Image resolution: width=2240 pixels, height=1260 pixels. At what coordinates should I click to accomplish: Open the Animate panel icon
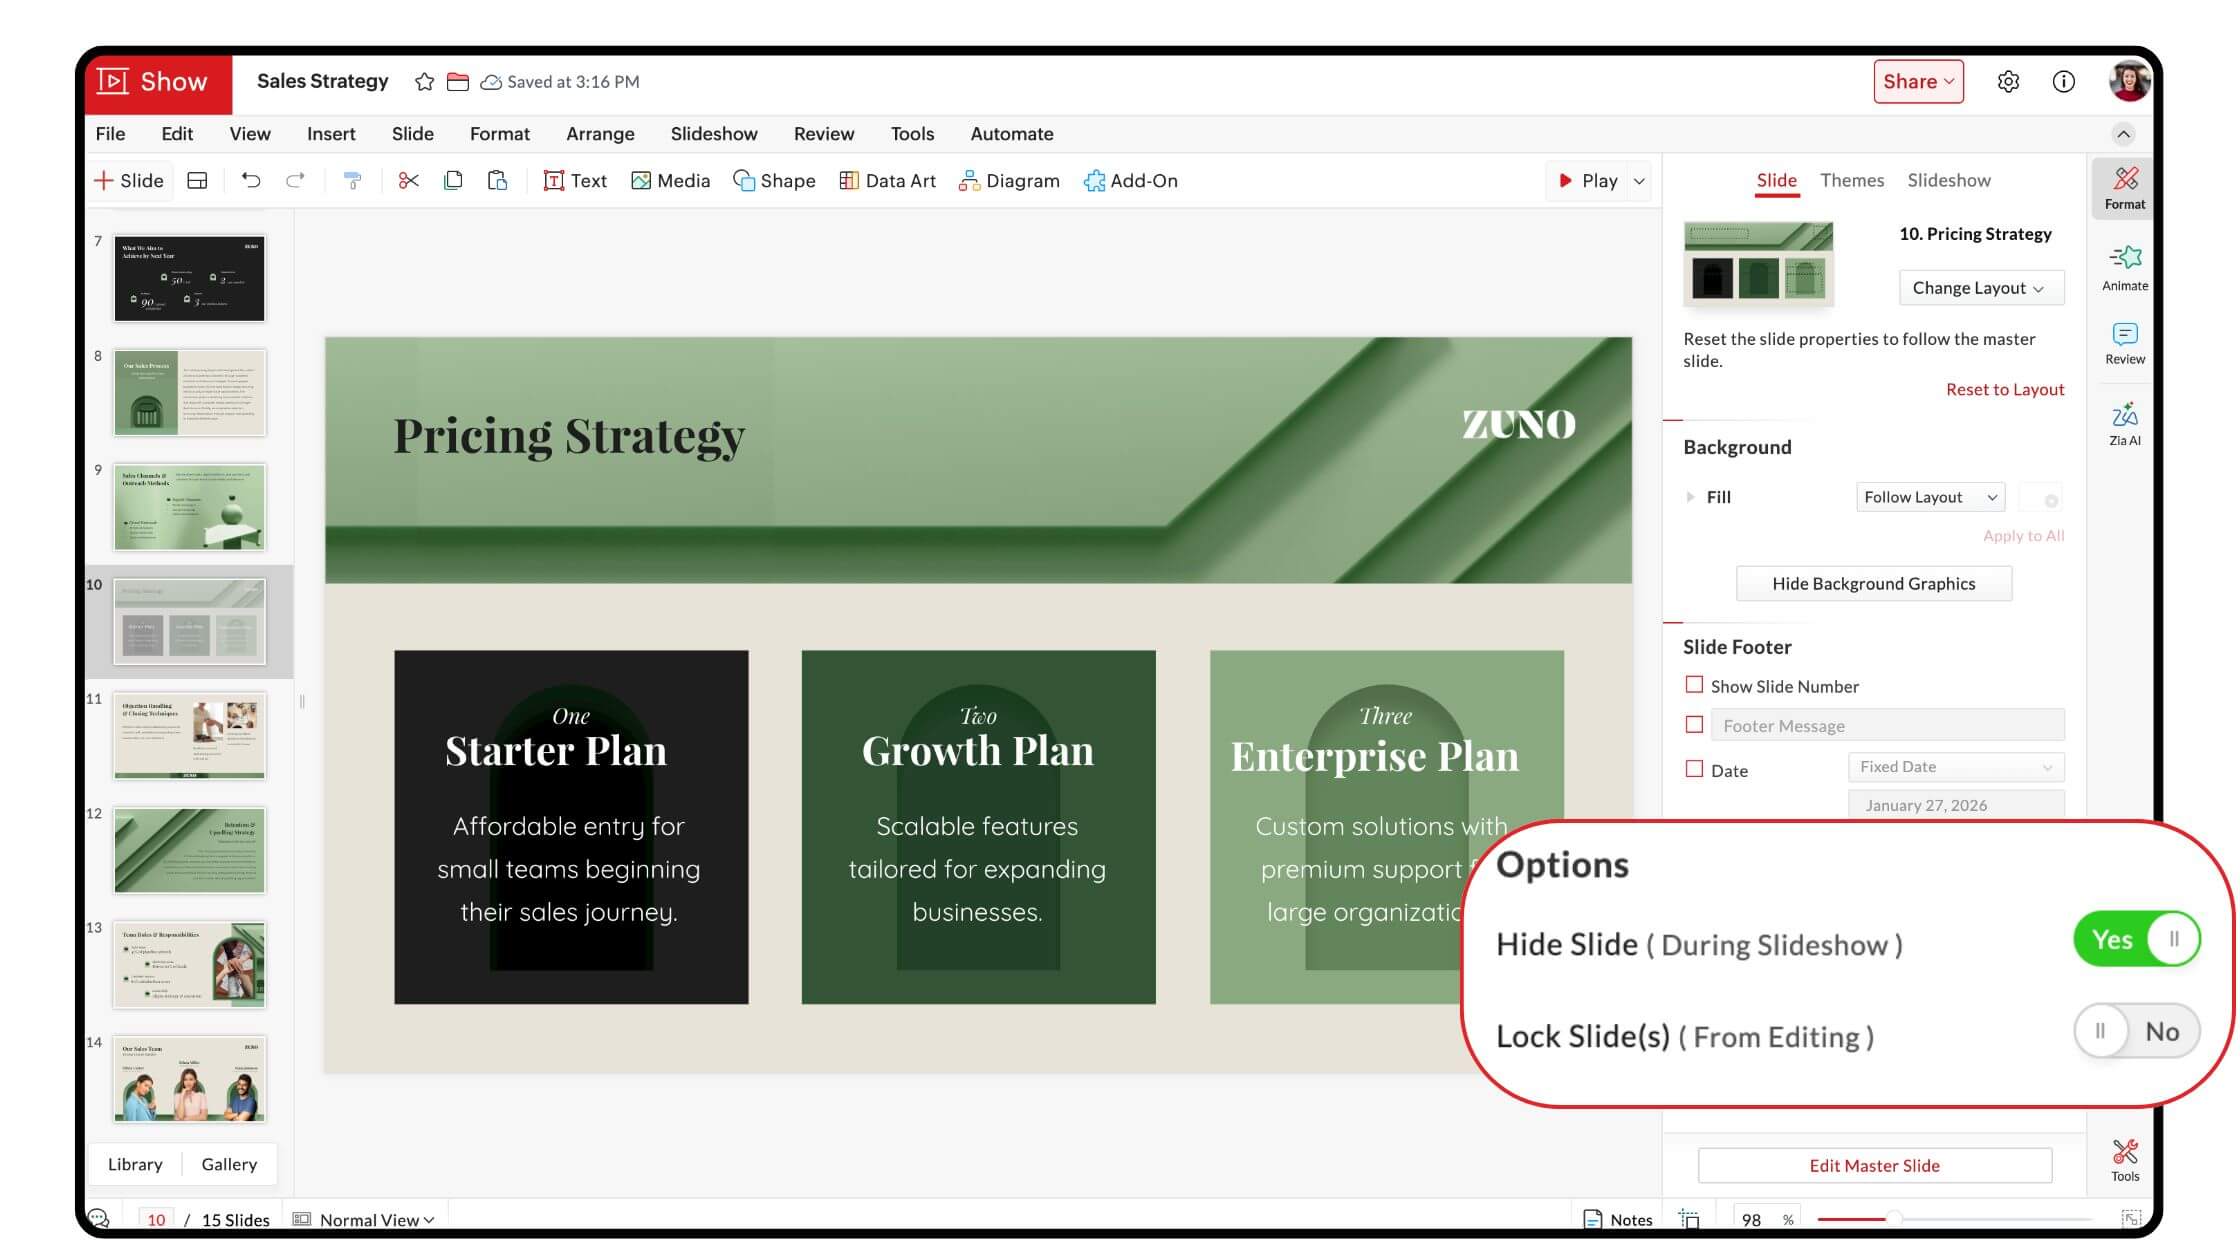pyautogui.click(x=2124, y=267)
